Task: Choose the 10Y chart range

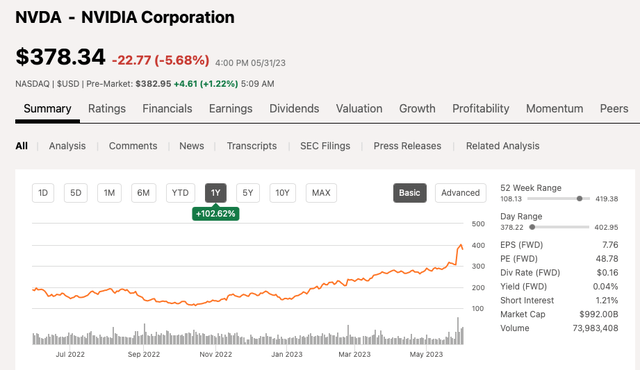Action: coord(282,193)
